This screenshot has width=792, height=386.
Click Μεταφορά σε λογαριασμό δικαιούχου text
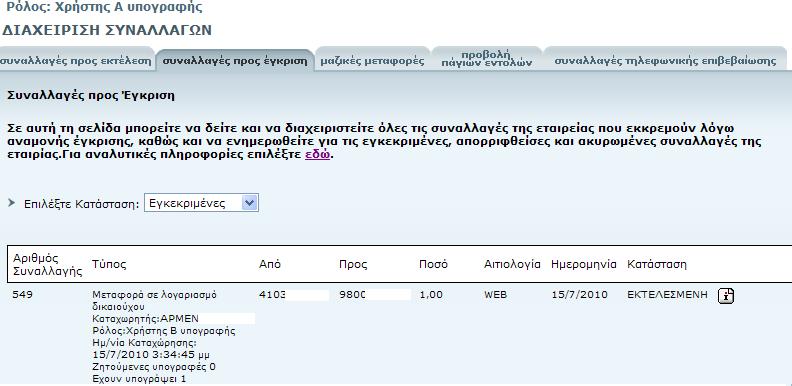155,301
